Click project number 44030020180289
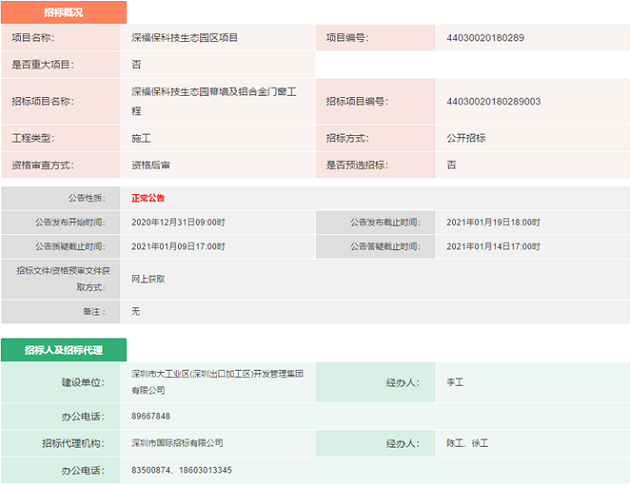 coord(485,38)
